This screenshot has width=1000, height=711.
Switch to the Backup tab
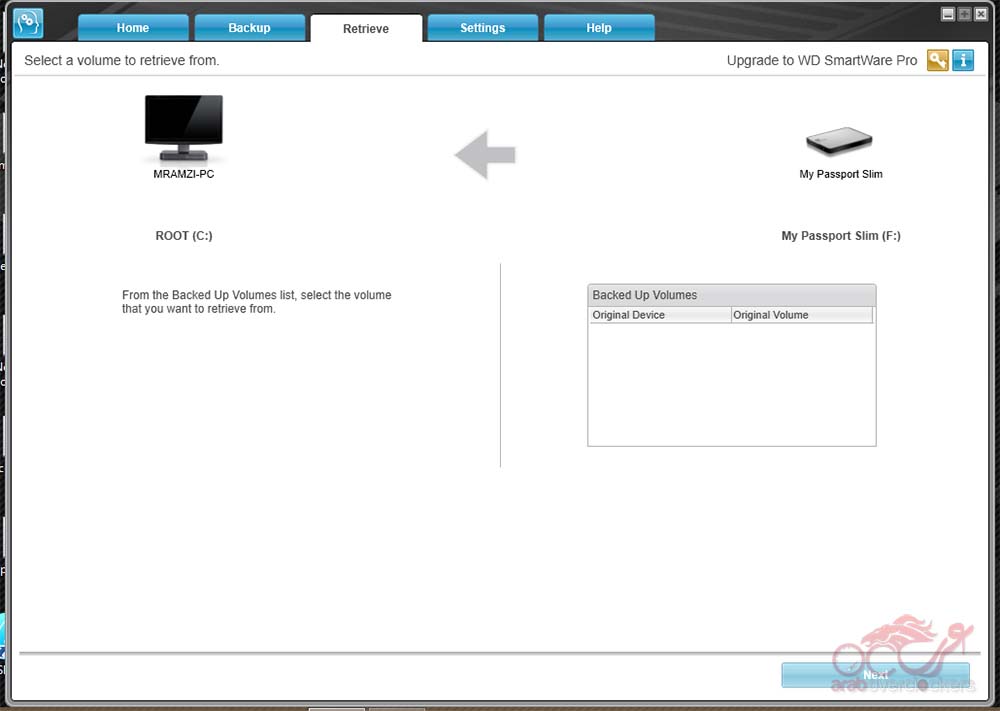tap(249, 28)
